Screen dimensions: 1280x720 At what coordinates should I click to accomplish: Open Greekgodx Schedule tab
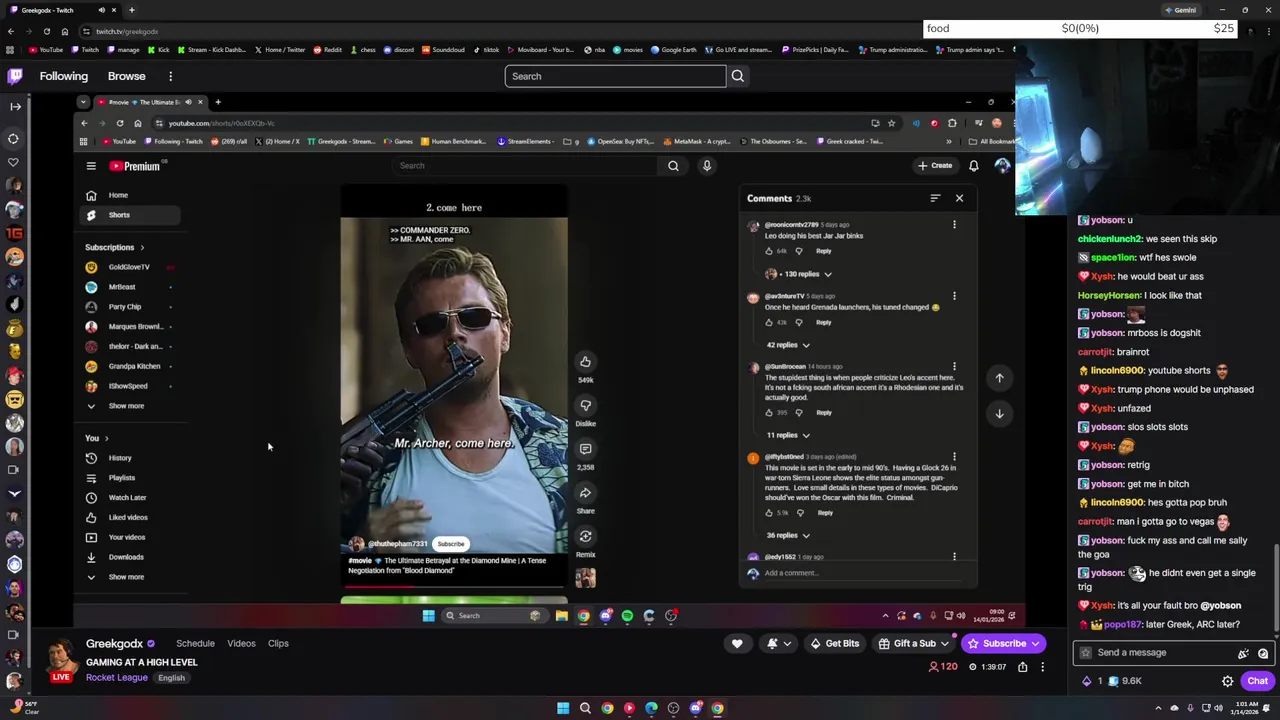(195, 644)
